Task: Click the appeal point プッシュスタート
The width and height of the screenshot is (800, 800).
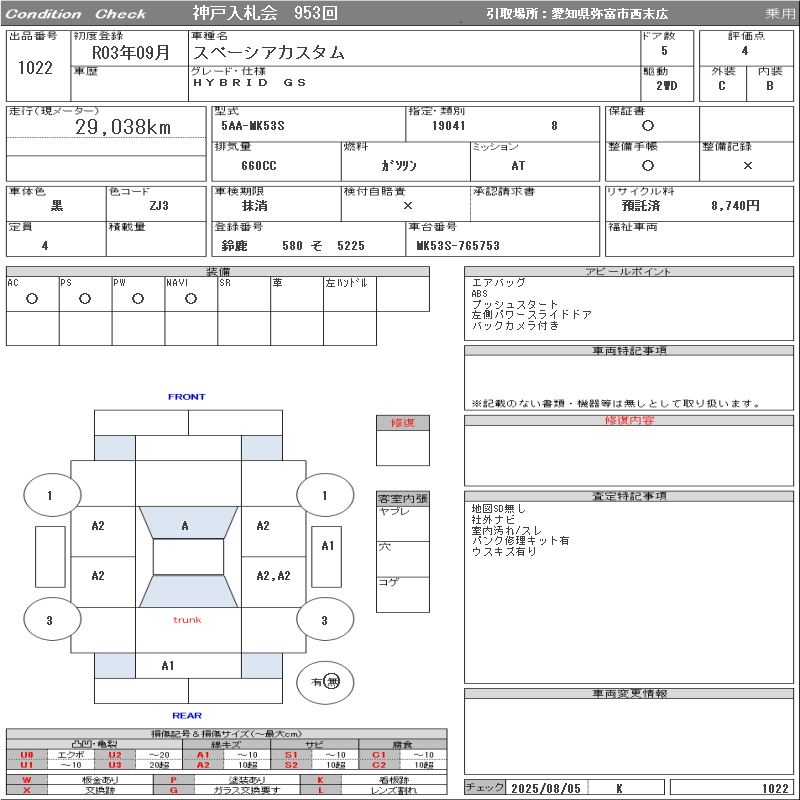Action: pyautogui.click(x=515, y=304)
